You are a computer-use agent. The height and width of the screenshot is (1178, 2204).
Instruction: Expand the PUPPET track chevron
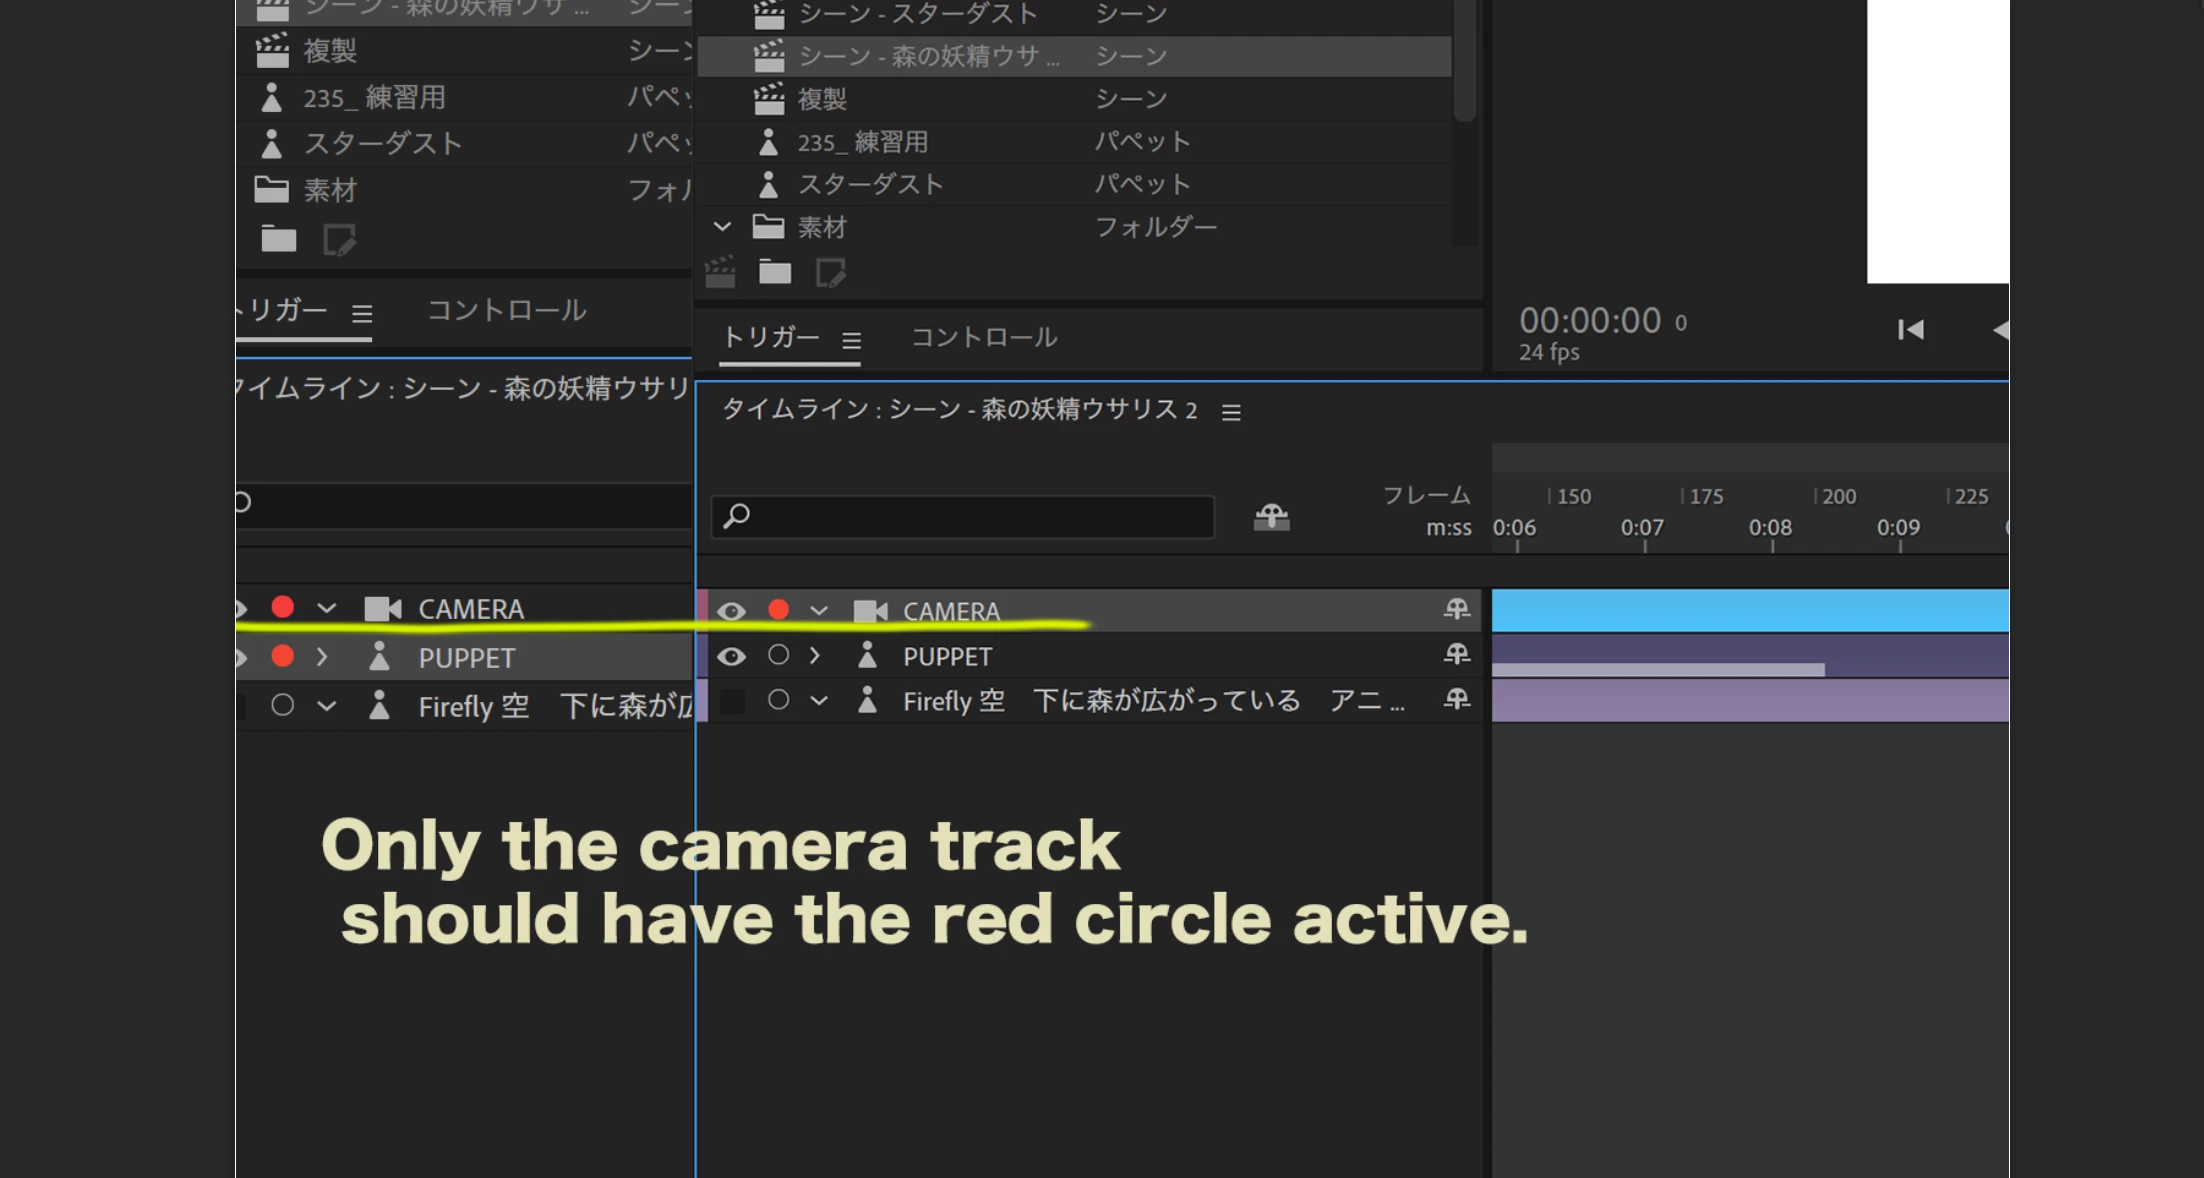coord(815,655)
